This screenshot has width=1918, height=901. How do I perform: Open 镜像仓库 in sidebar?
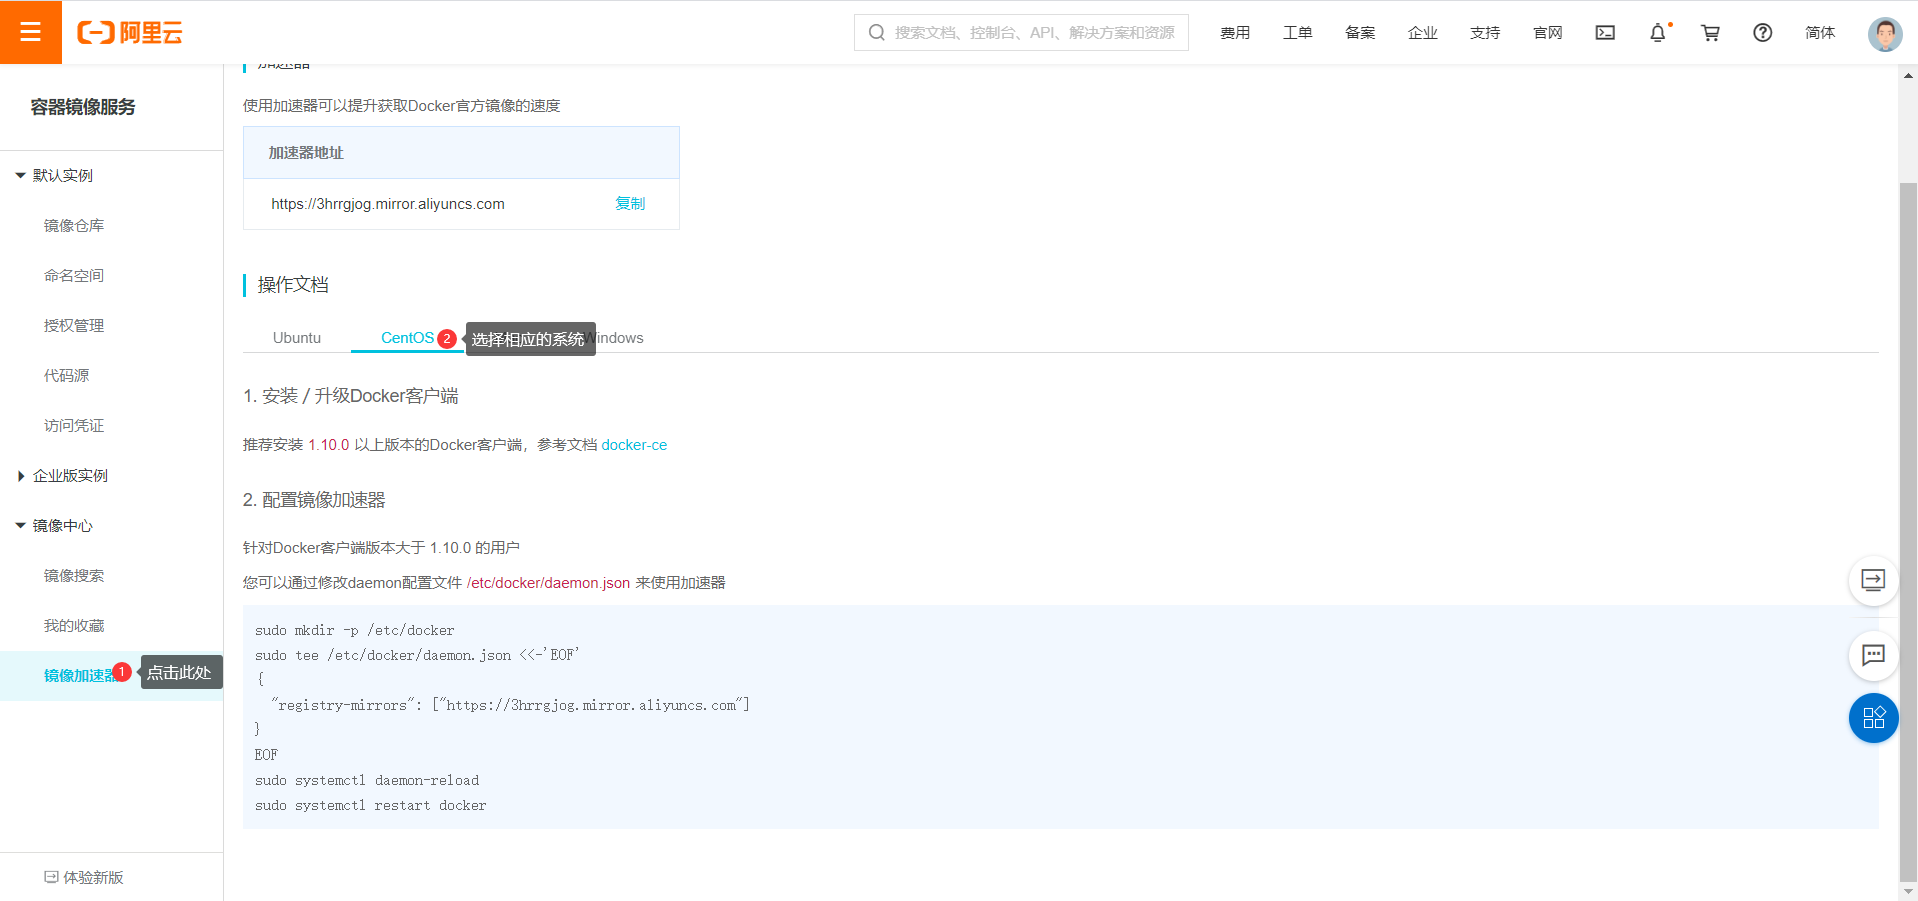(74, 226)
